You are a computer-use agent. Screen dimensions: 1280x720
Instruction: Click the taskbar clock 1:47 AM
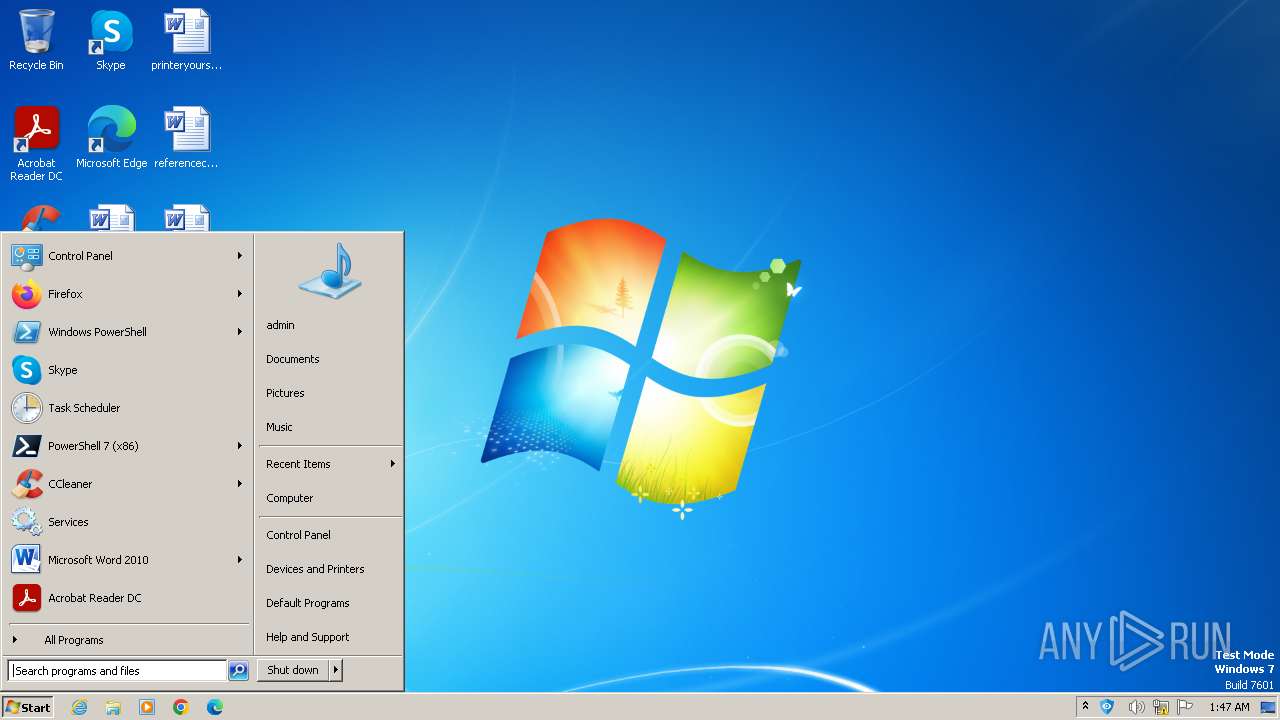click(x=1229, y=707)
